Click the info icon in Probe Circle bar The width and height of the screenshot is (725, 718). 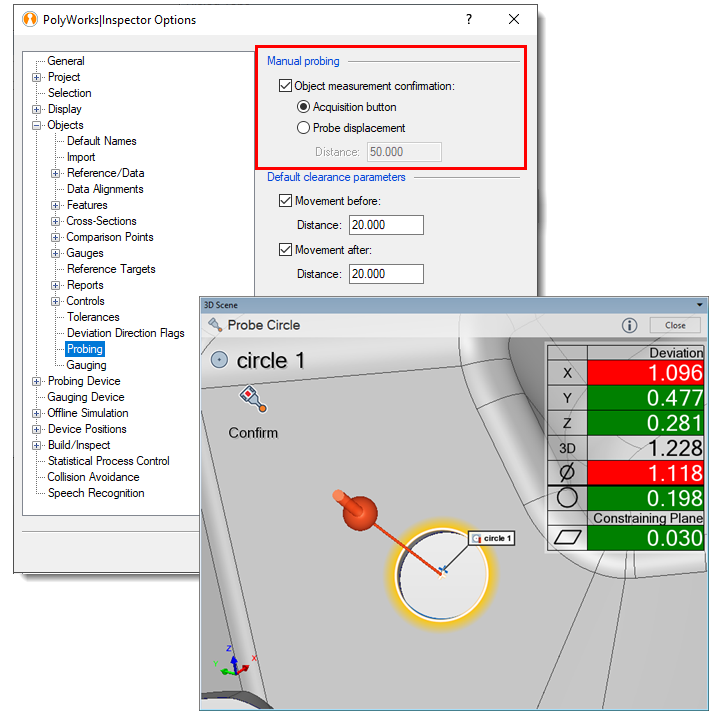click(x=629, y=325)
